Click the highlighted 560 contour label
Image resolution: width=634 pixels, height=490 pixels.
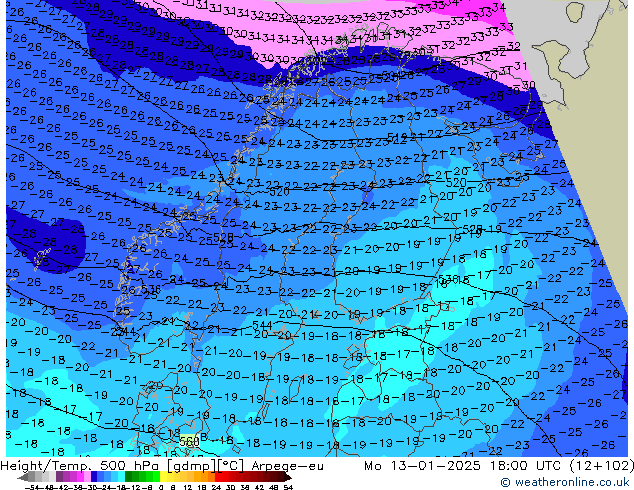(189, 441)
